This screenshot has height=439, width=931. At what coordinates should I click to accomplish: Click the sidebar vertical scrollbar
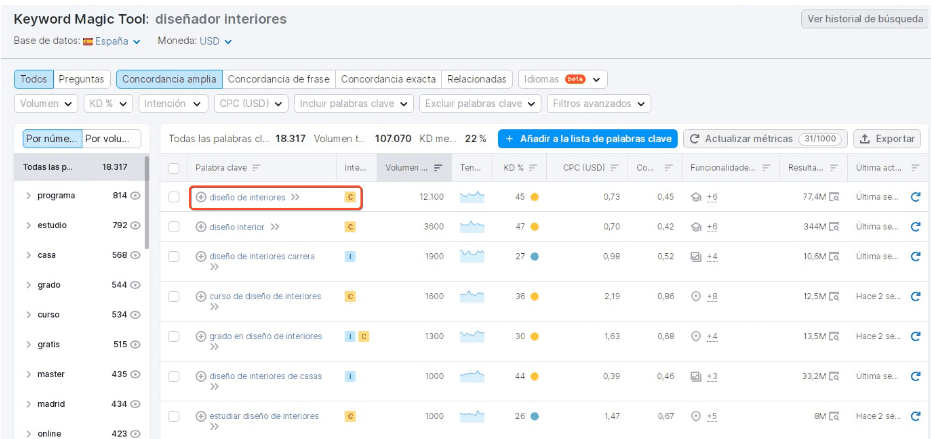coord(147,202)
